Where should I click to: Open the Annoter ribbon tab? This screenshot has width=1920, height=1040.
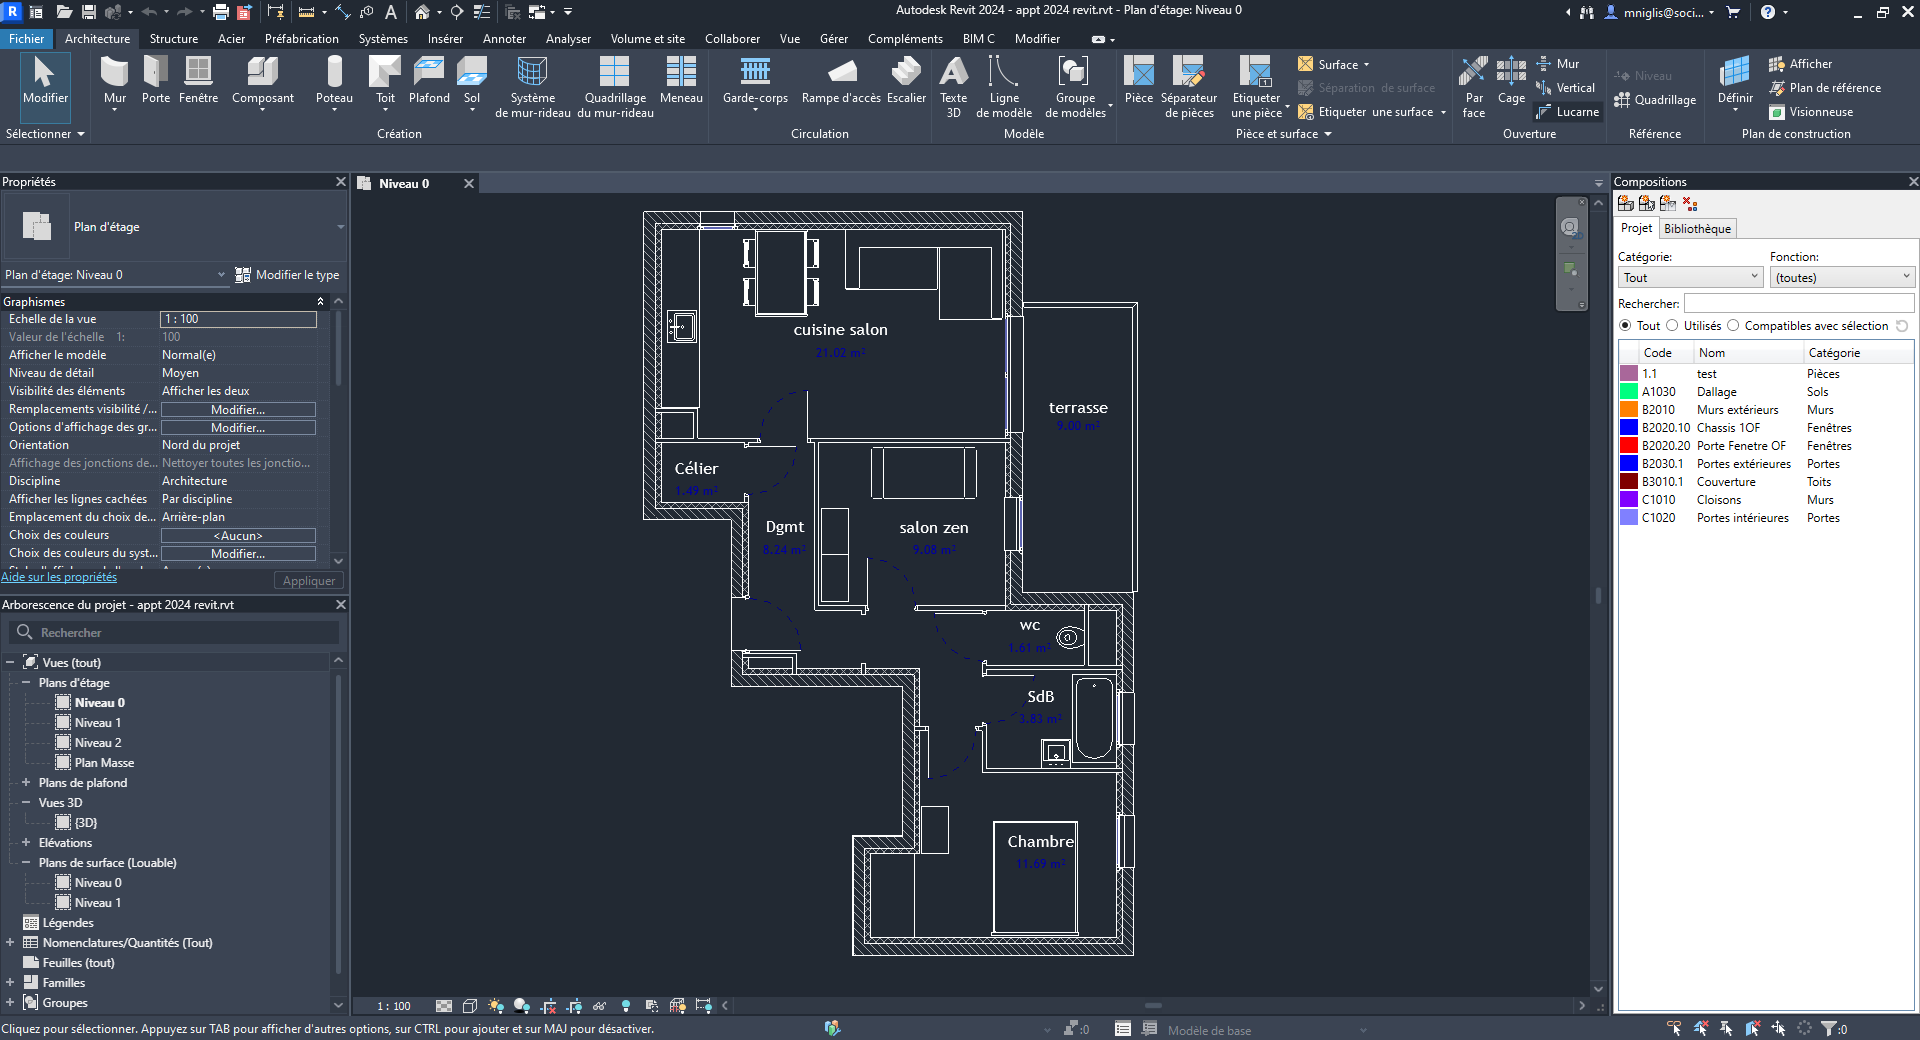[504, 39]
